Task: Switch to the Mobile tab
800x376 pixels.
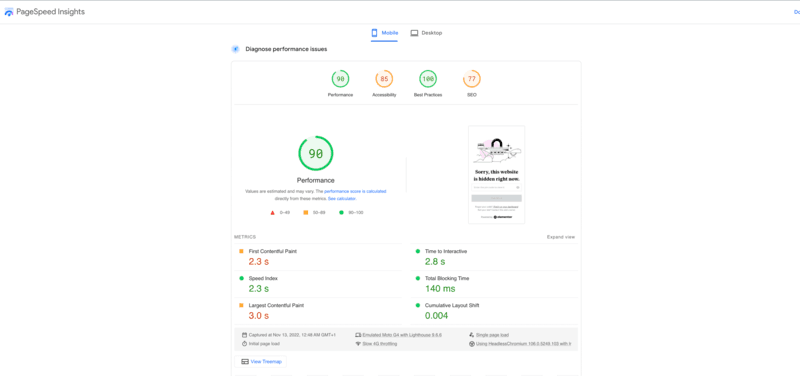Action: pyautogui.click(x=384, y=33)
